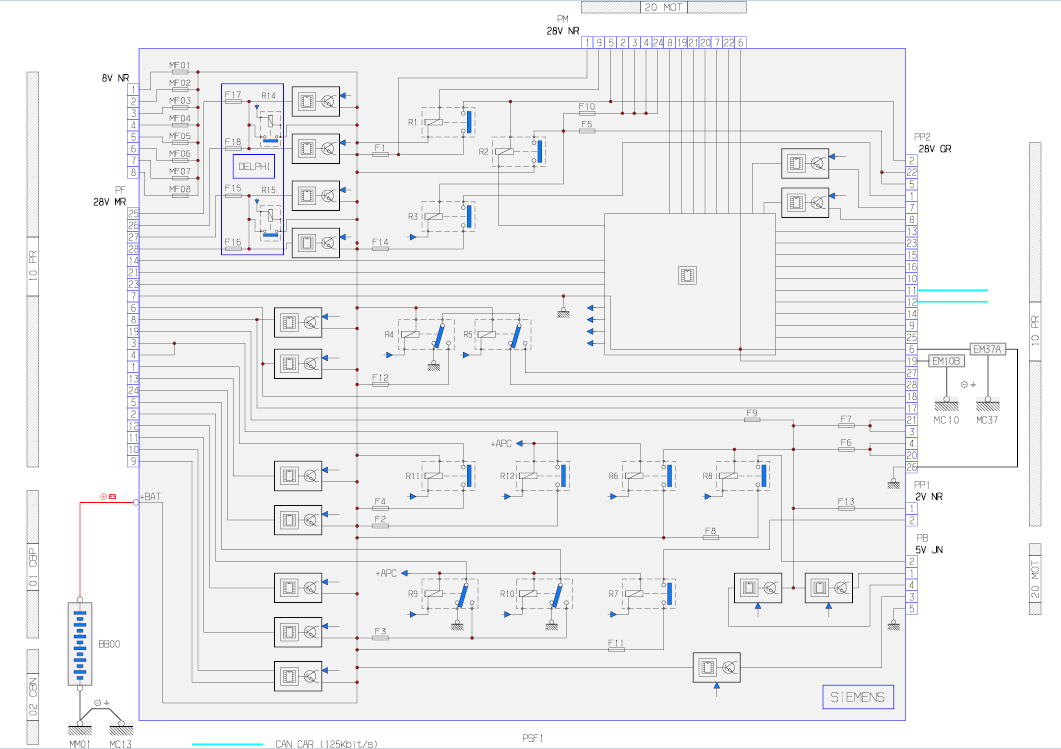Select fuse F10

pos(587,113)
